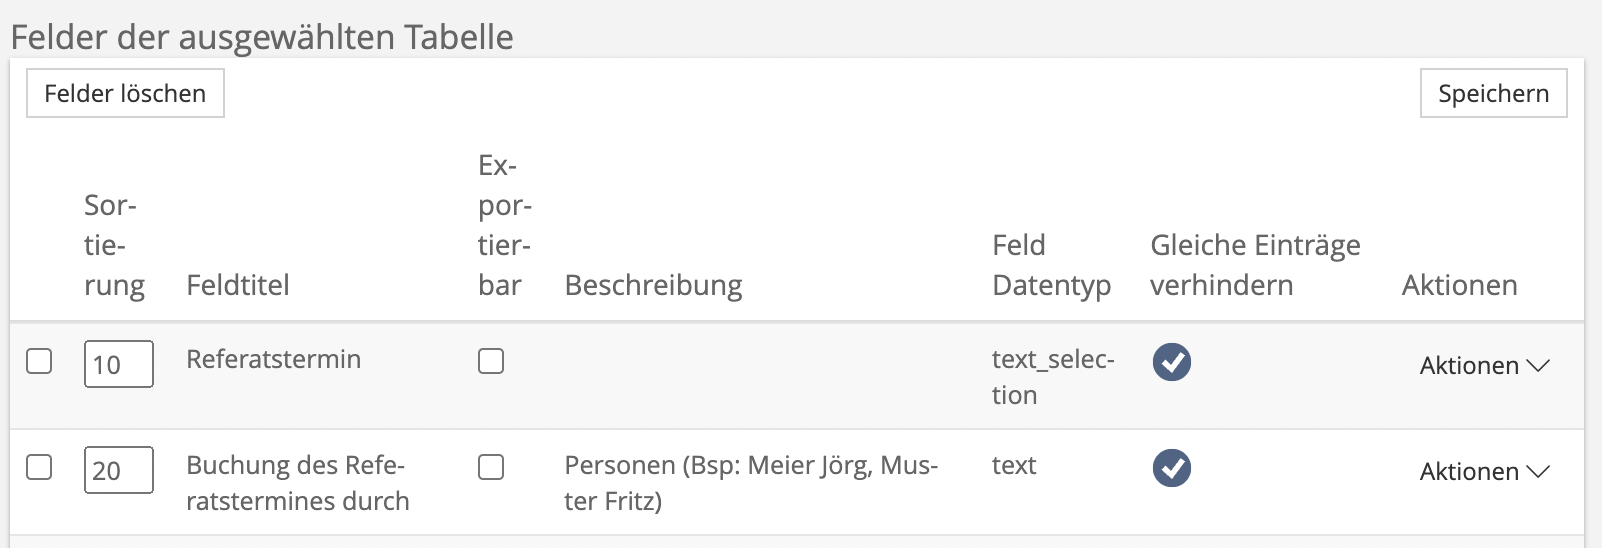Select the Referatstermin row checkbox

coord(39,361)
